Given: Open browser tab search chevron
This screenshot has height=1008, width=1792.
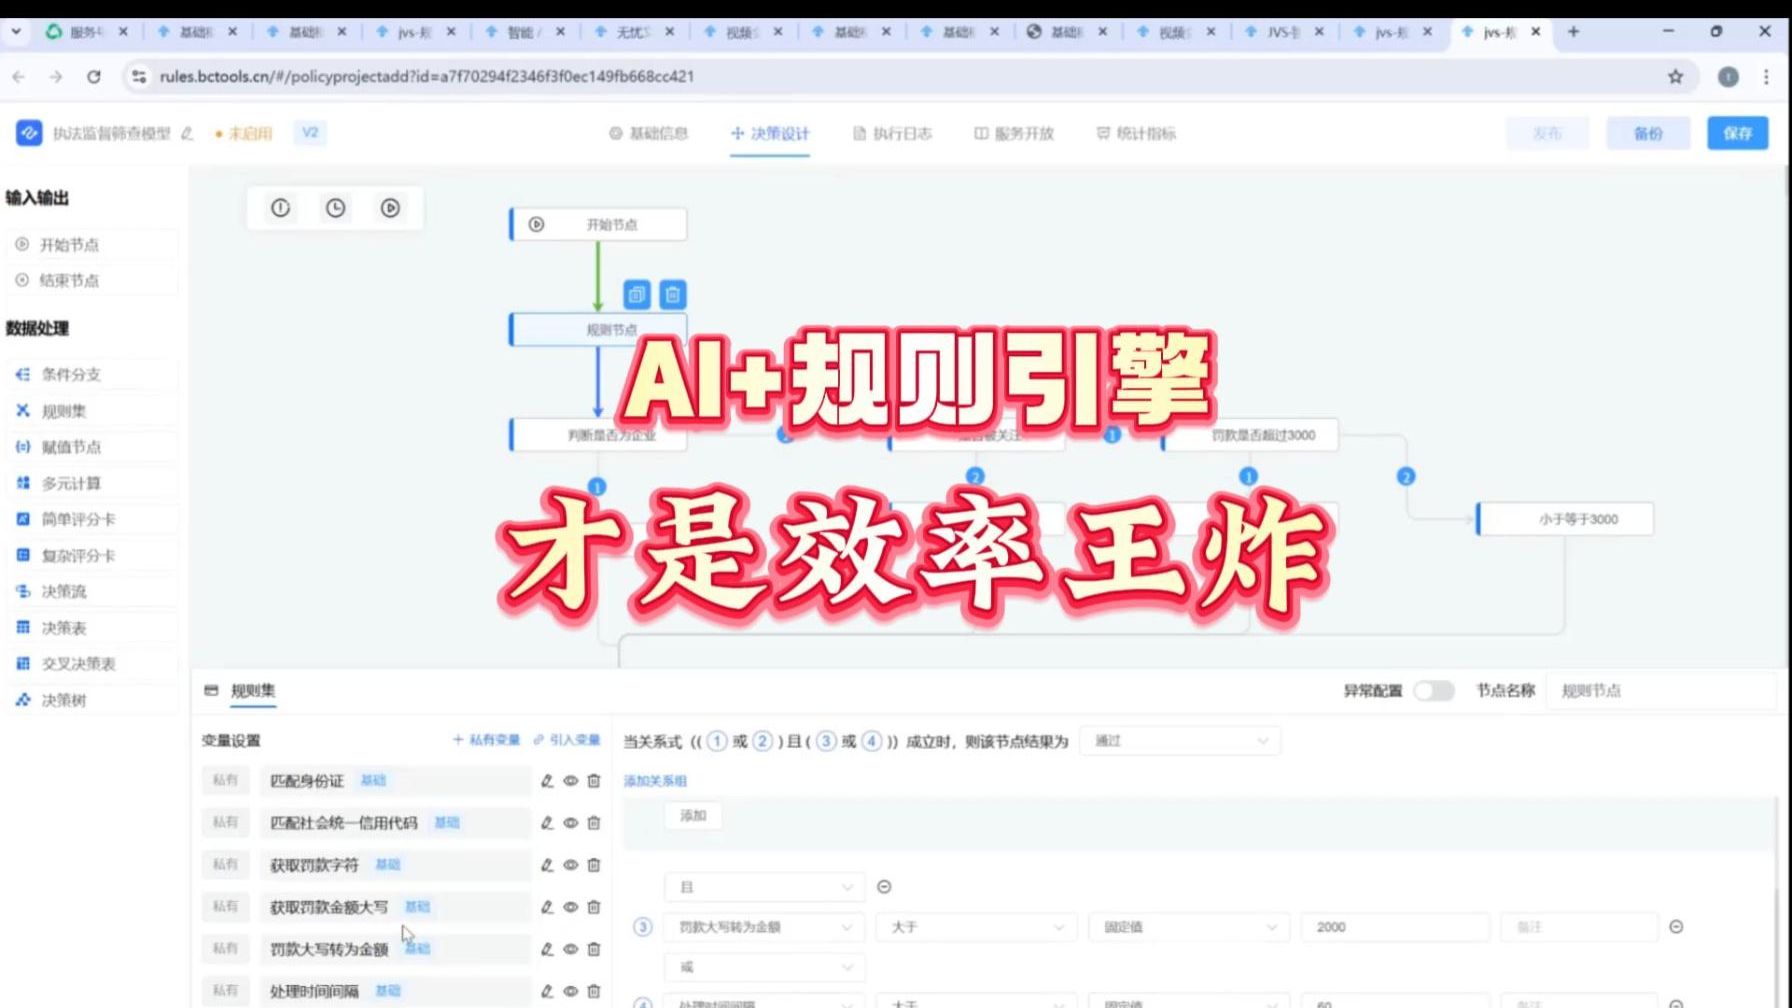Looking at the screenshot, I should tap(16, 32).
